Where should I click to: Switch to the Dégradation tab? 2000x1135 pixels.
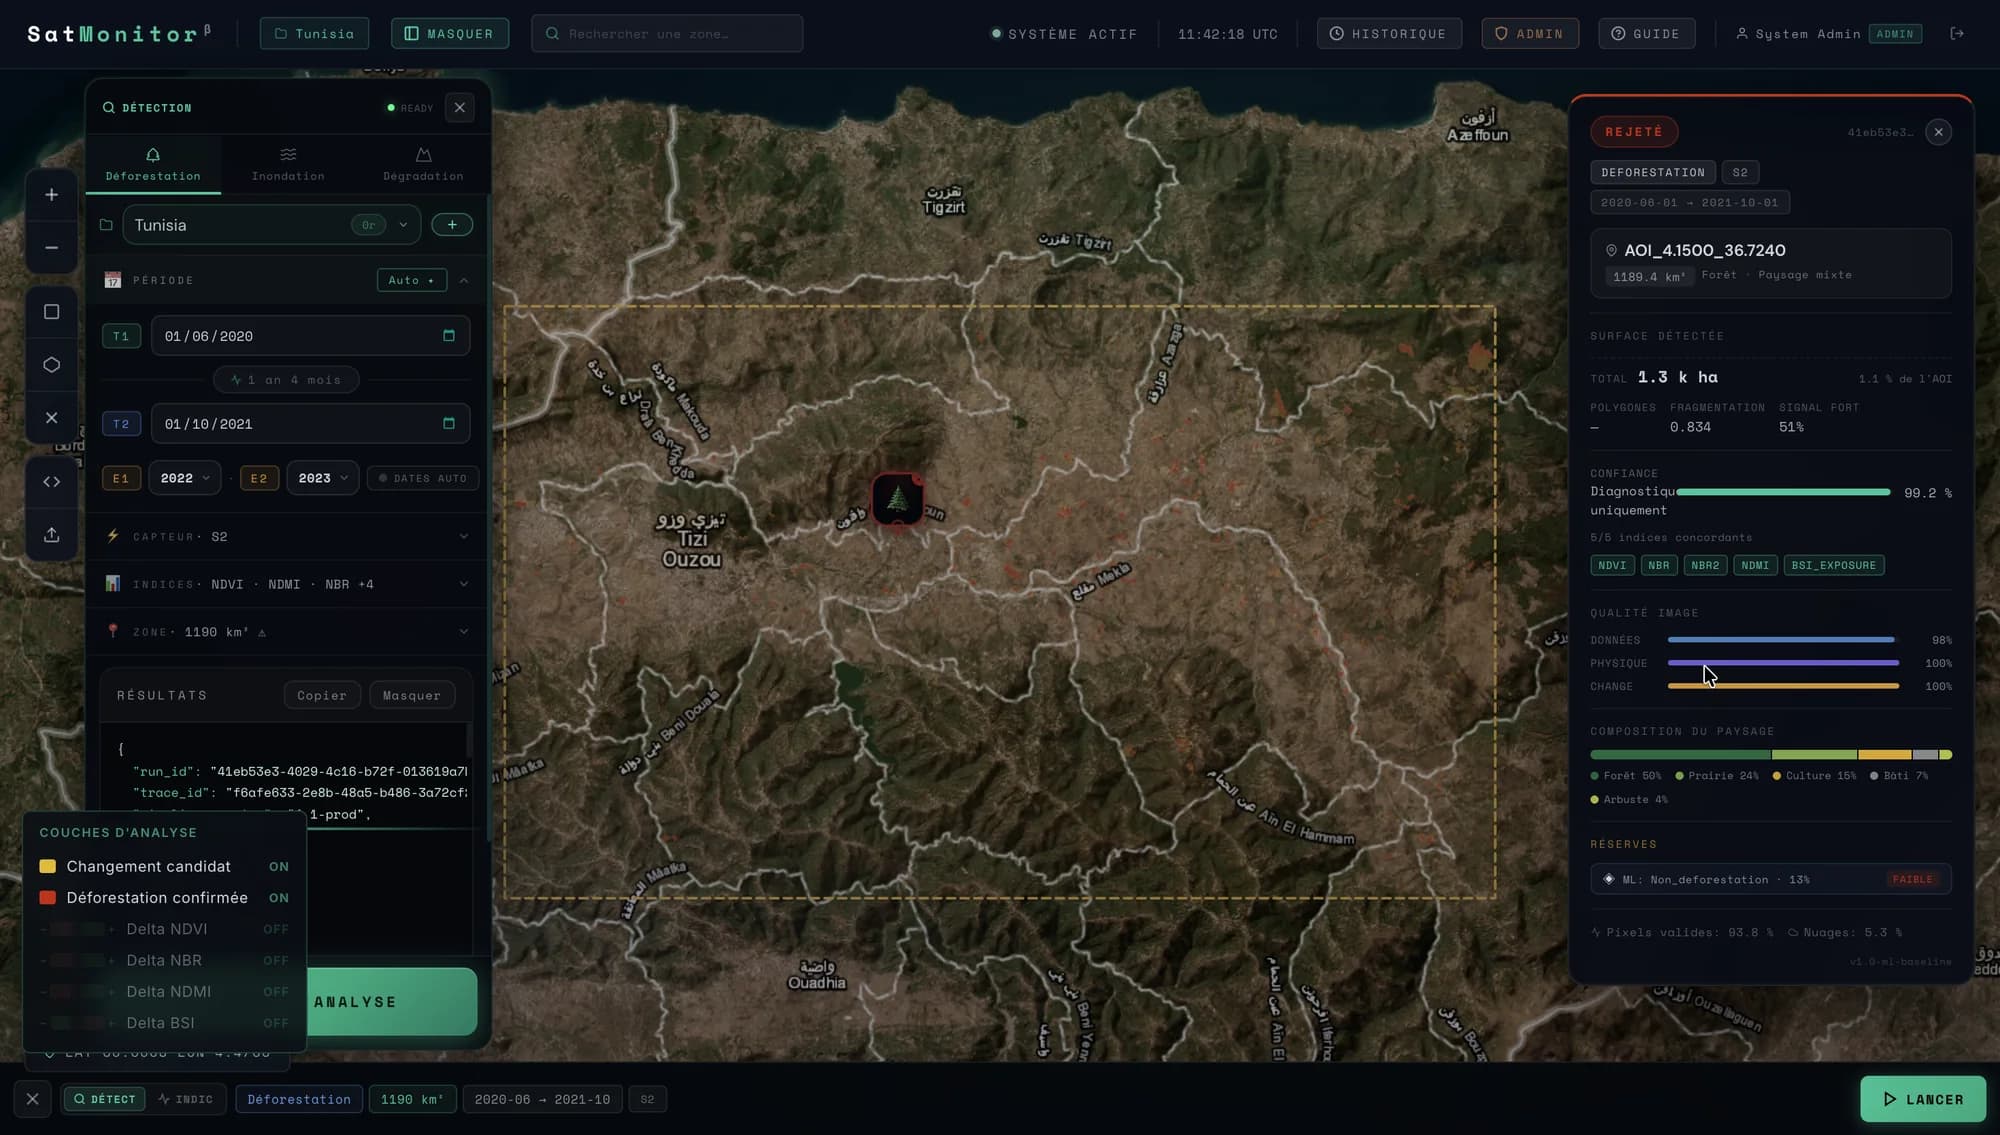click(423, 164)
